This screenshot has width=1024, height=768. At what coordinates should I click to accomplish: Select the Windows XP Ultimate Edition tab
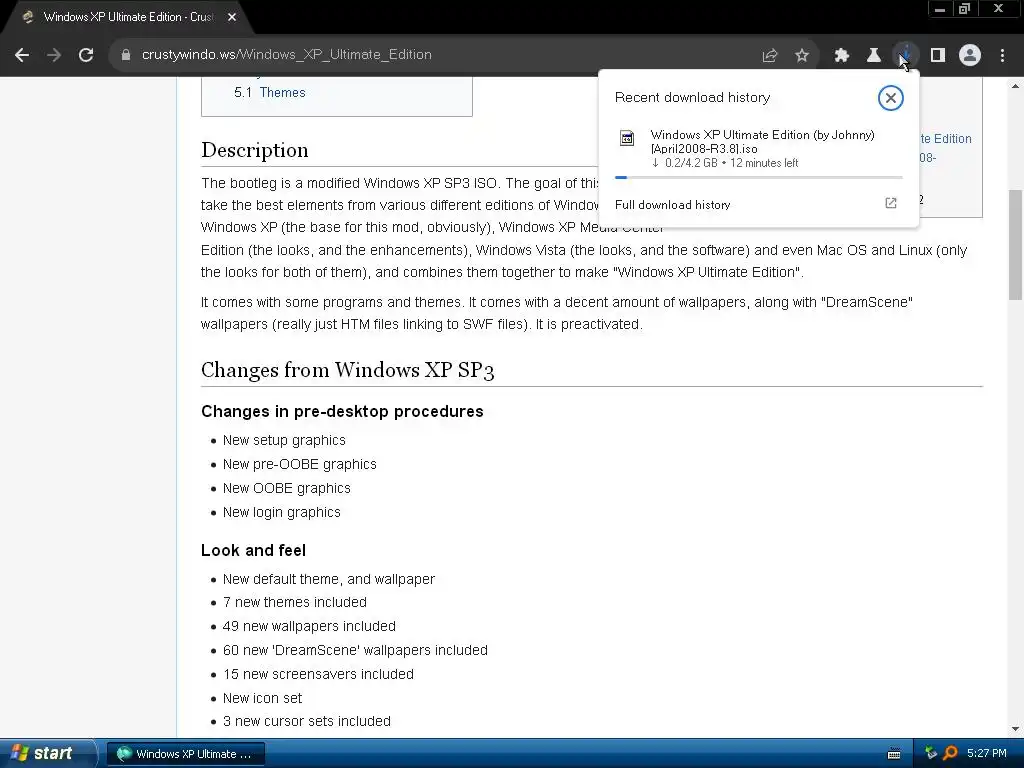(x=127, y=17)
